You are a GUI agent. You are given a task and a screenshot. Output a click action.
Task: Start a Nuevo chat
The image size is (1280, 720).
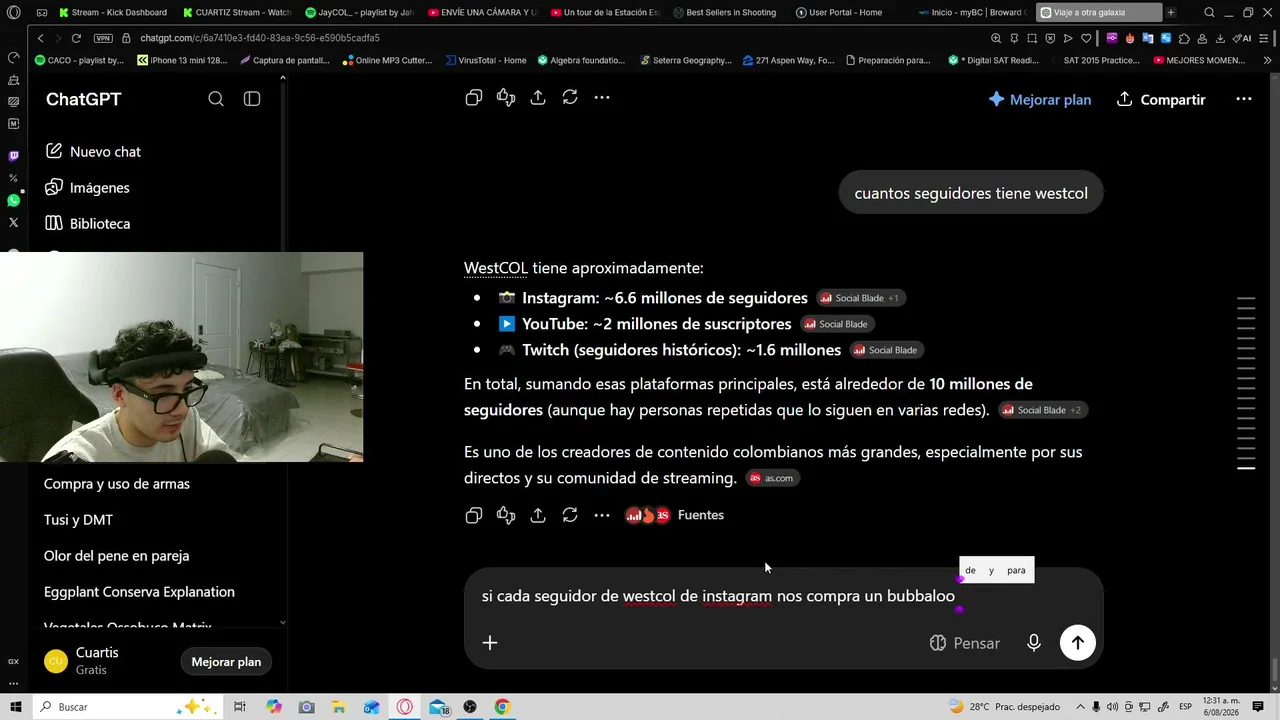(93, 152)
